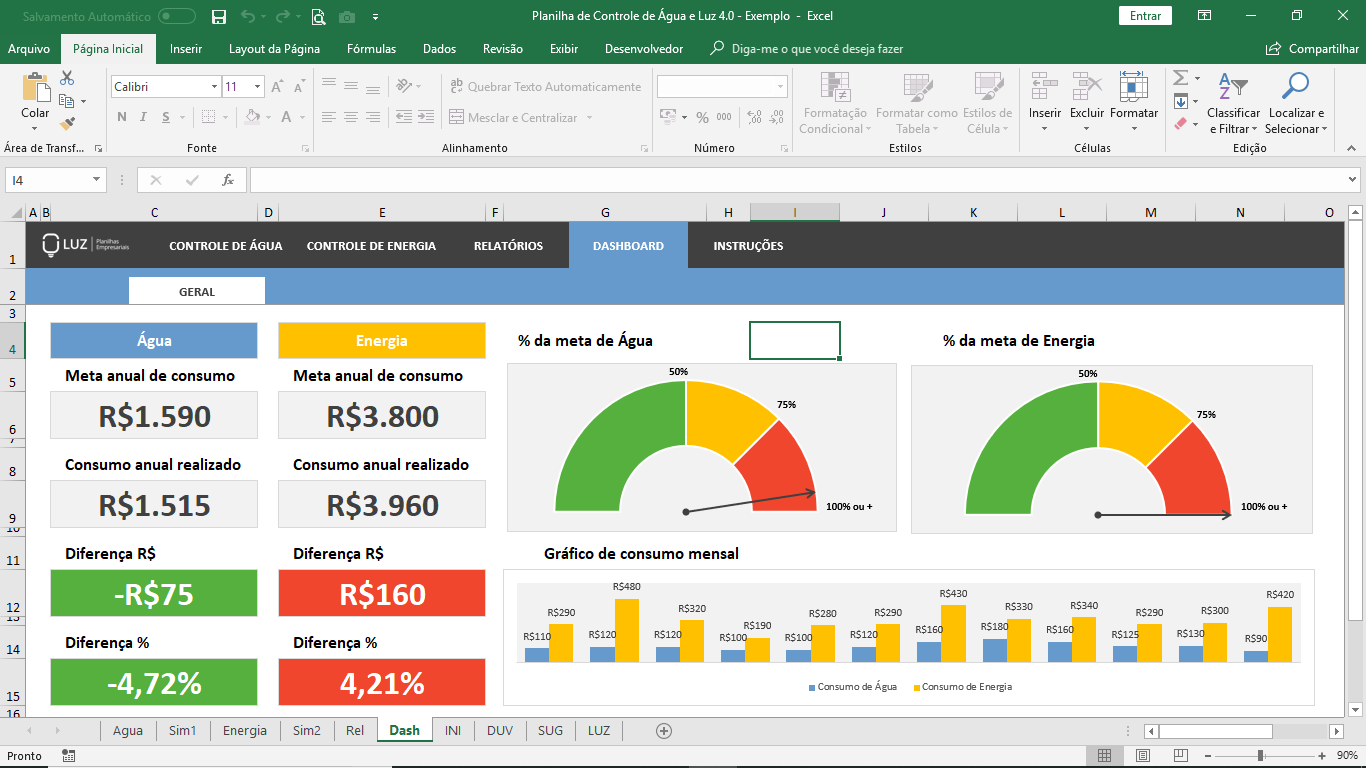Click the Redo arrow icon
This screenshot has height=768, width=1366.
[283, 16]
